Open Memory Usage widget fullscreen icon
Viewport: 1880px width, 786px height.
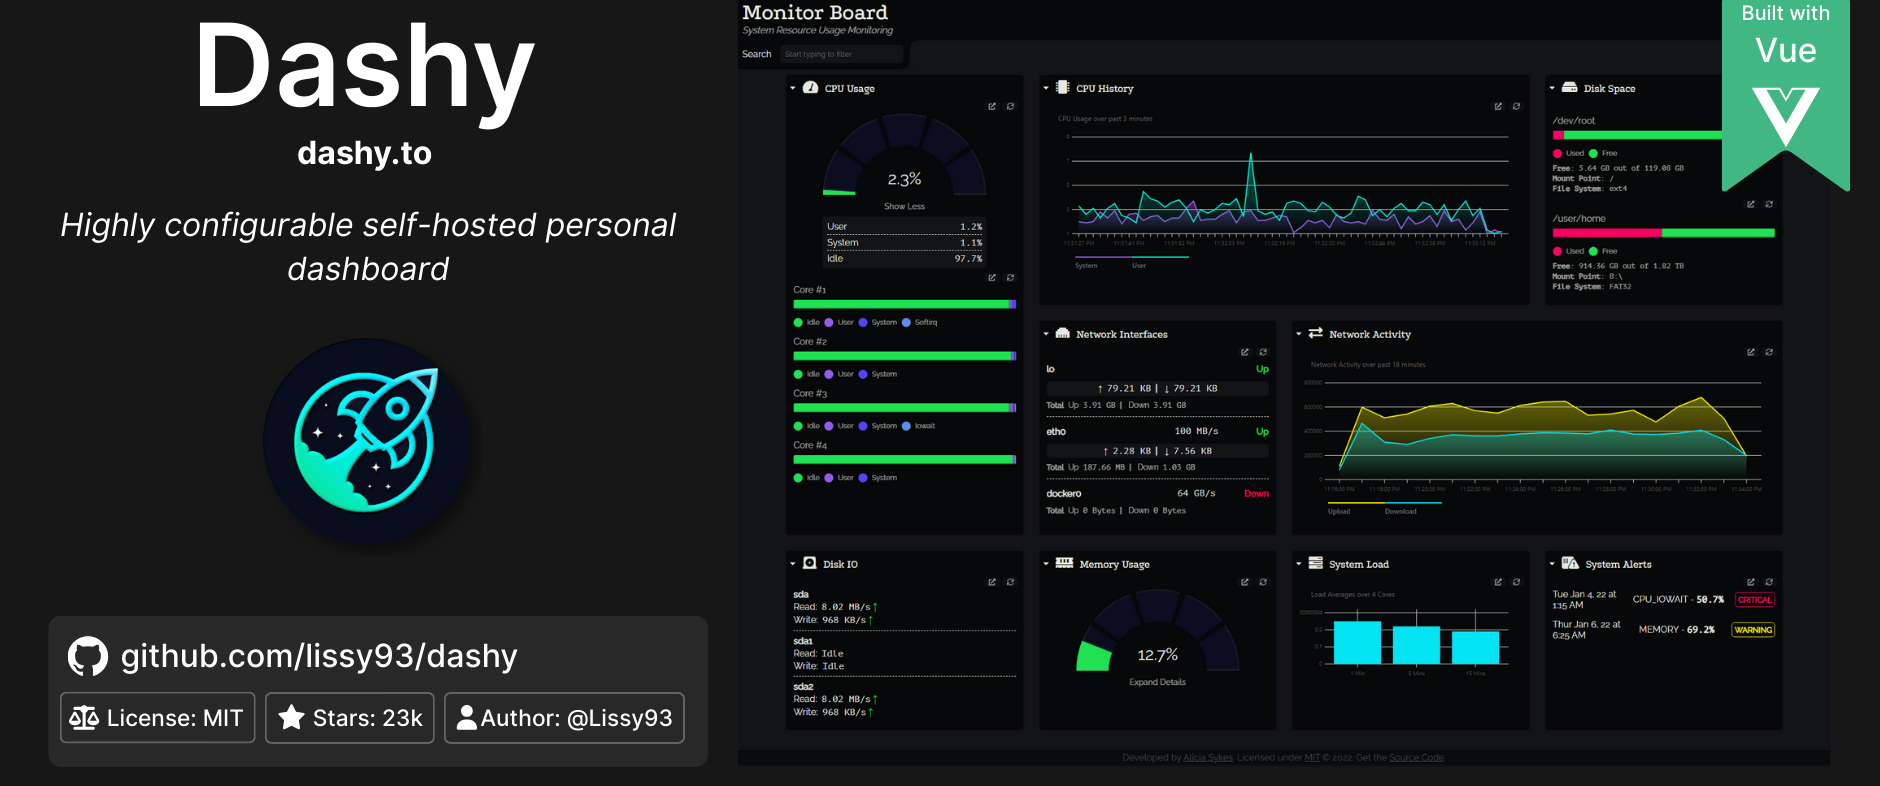pyautogui.click(x=1245, y=582)
